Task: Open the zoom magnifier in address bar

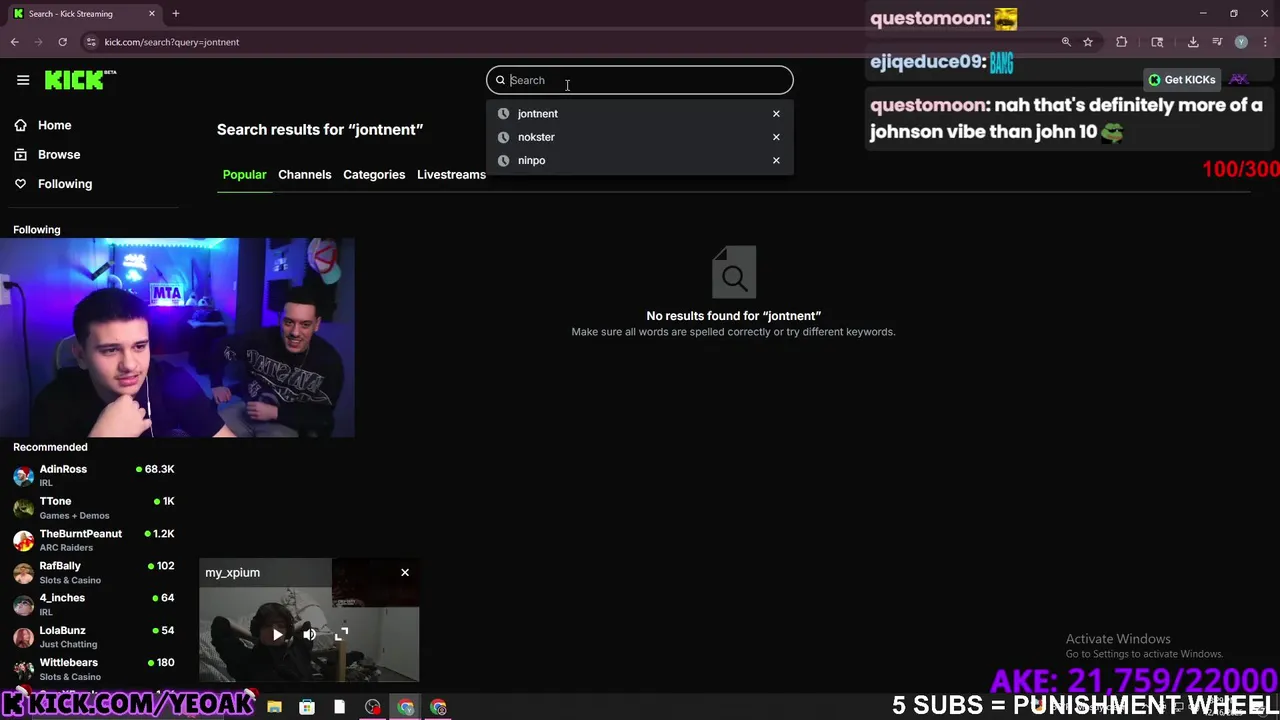Action: [1066, 42]
